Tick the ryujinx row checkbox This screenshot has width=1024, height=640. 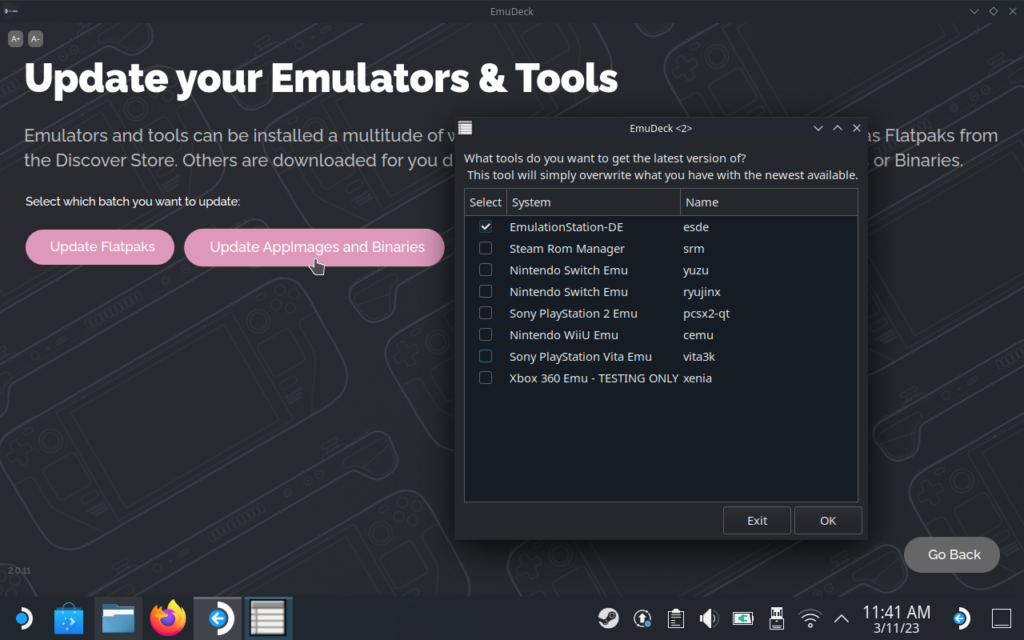(485, 291)
